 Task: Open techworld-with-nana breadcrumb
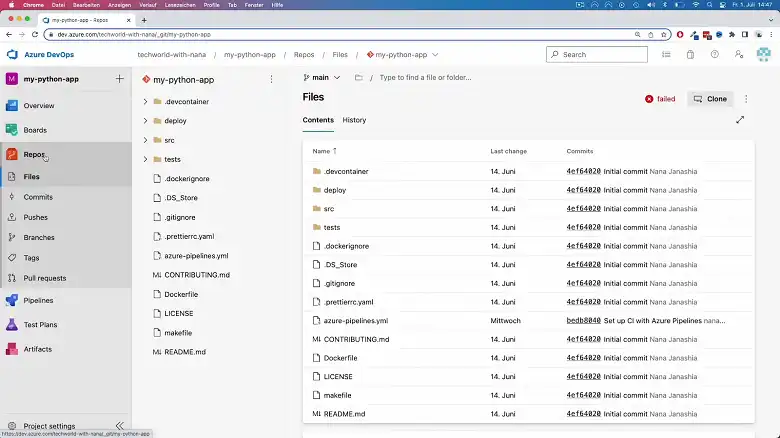[172, 55]
